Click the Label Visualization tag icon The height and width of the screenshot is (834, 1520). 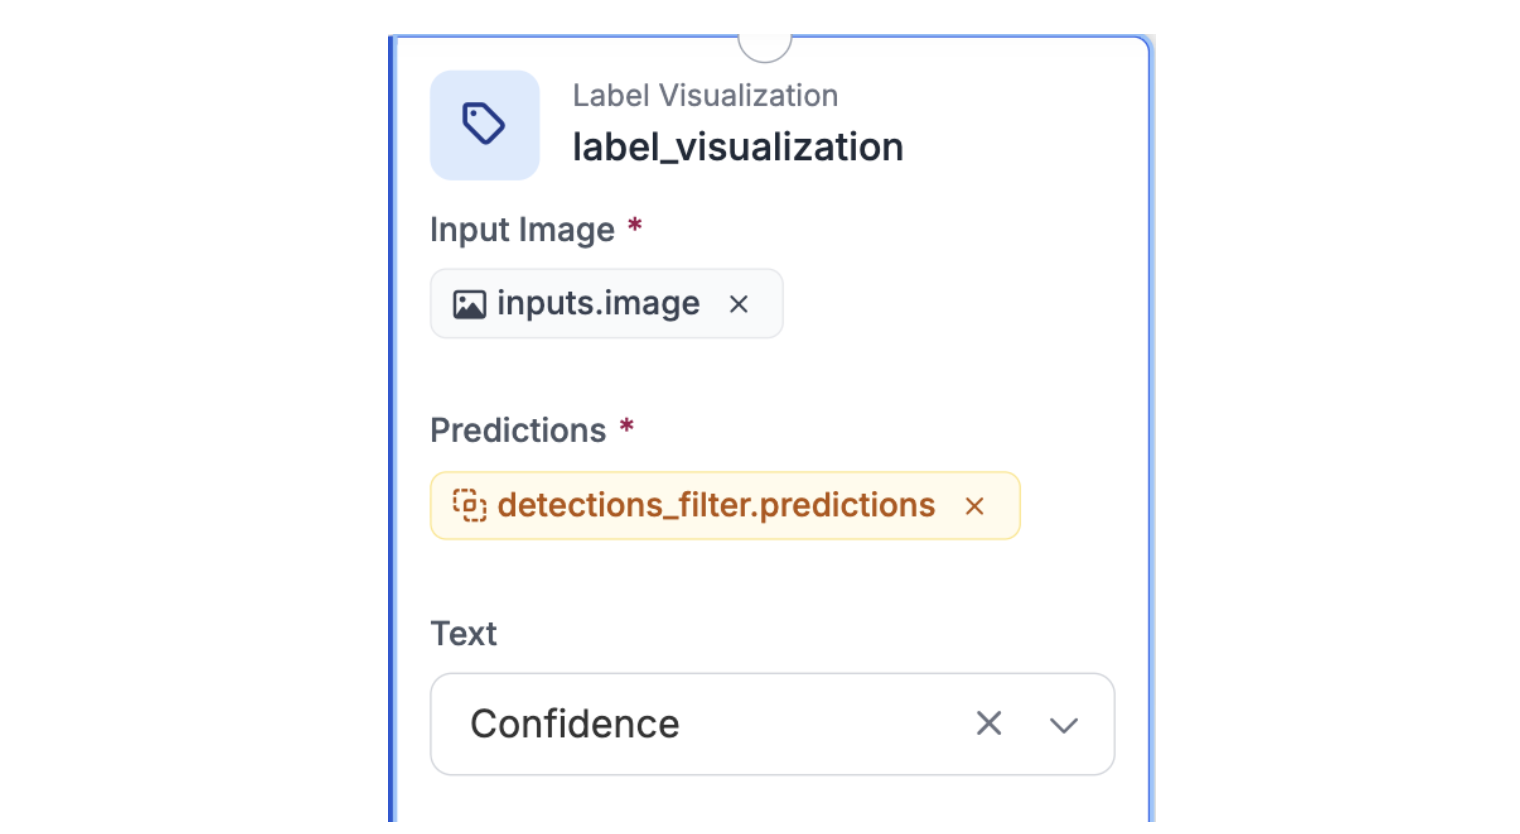click(484, 125)
